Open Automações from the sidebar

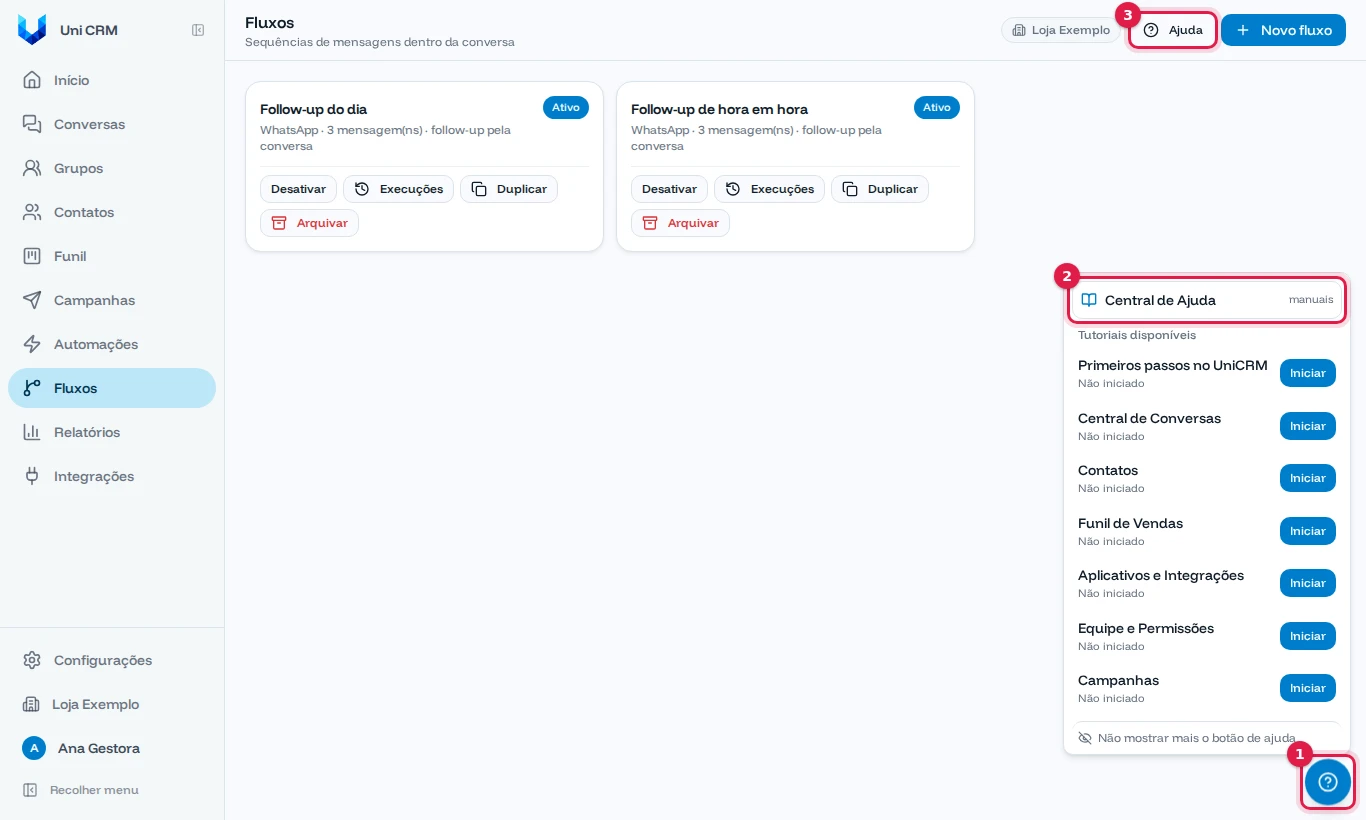[112, 344]
